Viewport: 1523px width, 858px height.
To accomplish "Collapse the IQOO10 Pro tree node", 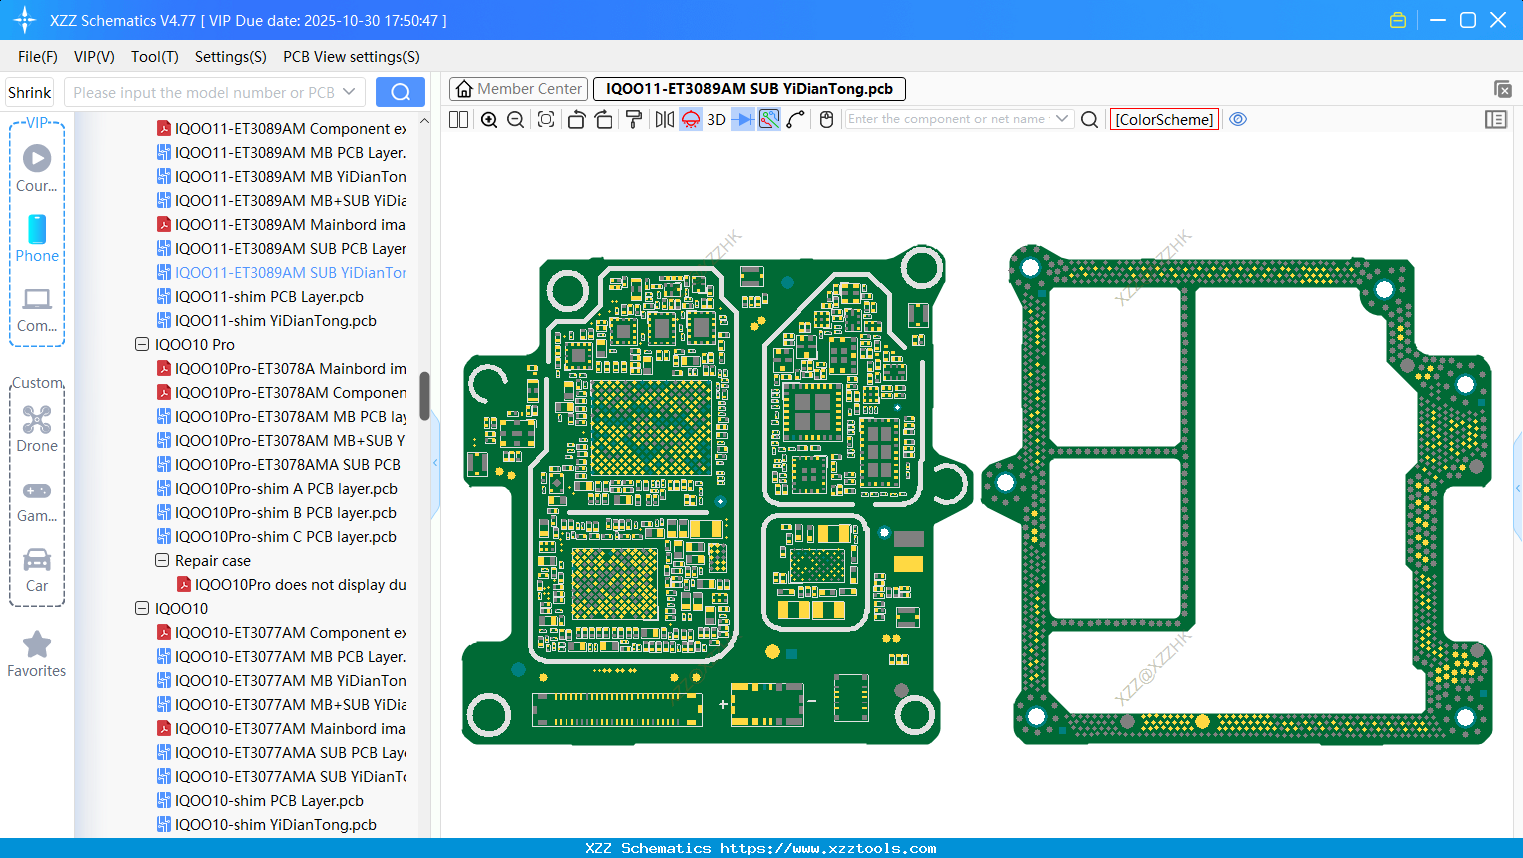I will [142, 345].
